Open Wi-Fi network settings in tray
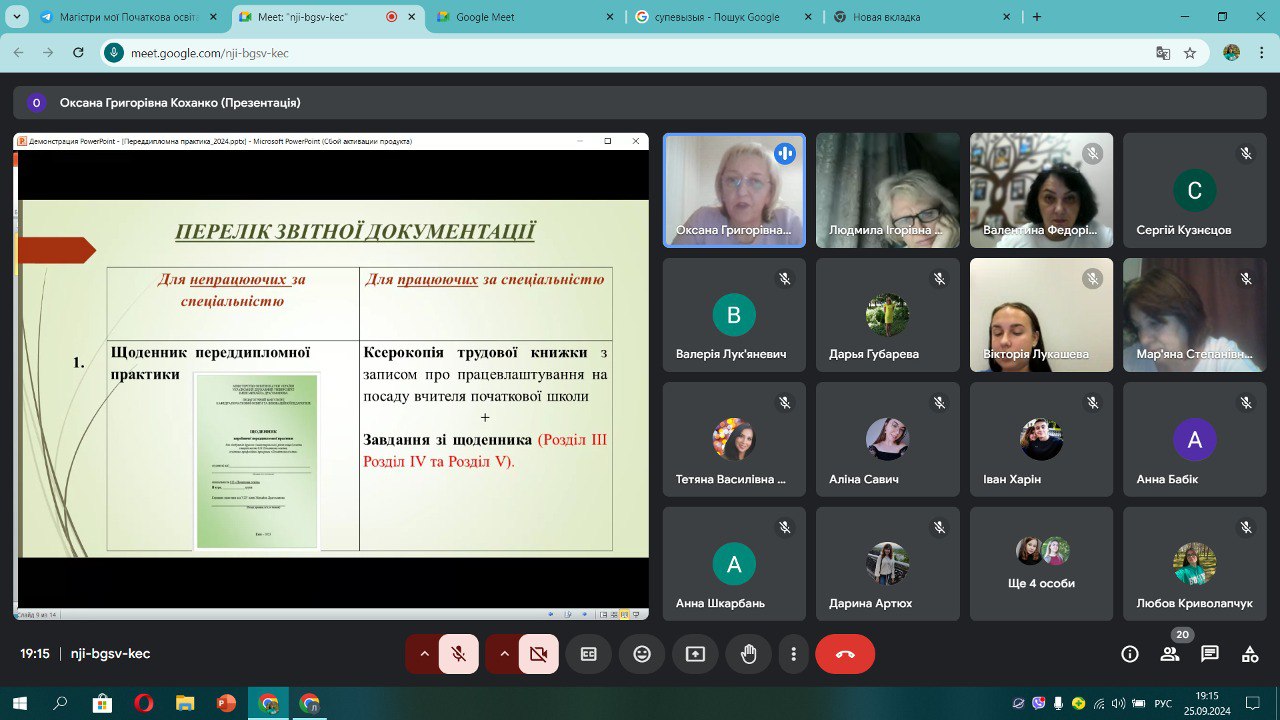1280x720 pixels. [x=1097, y=703]
